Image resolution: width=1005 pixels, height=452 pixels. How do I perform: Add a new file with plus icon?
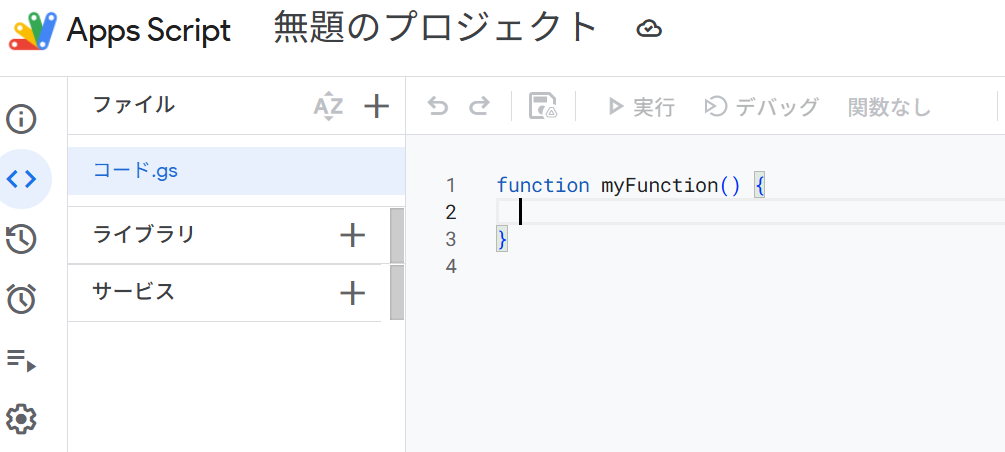pyautogui.click(x=376, y=106)
